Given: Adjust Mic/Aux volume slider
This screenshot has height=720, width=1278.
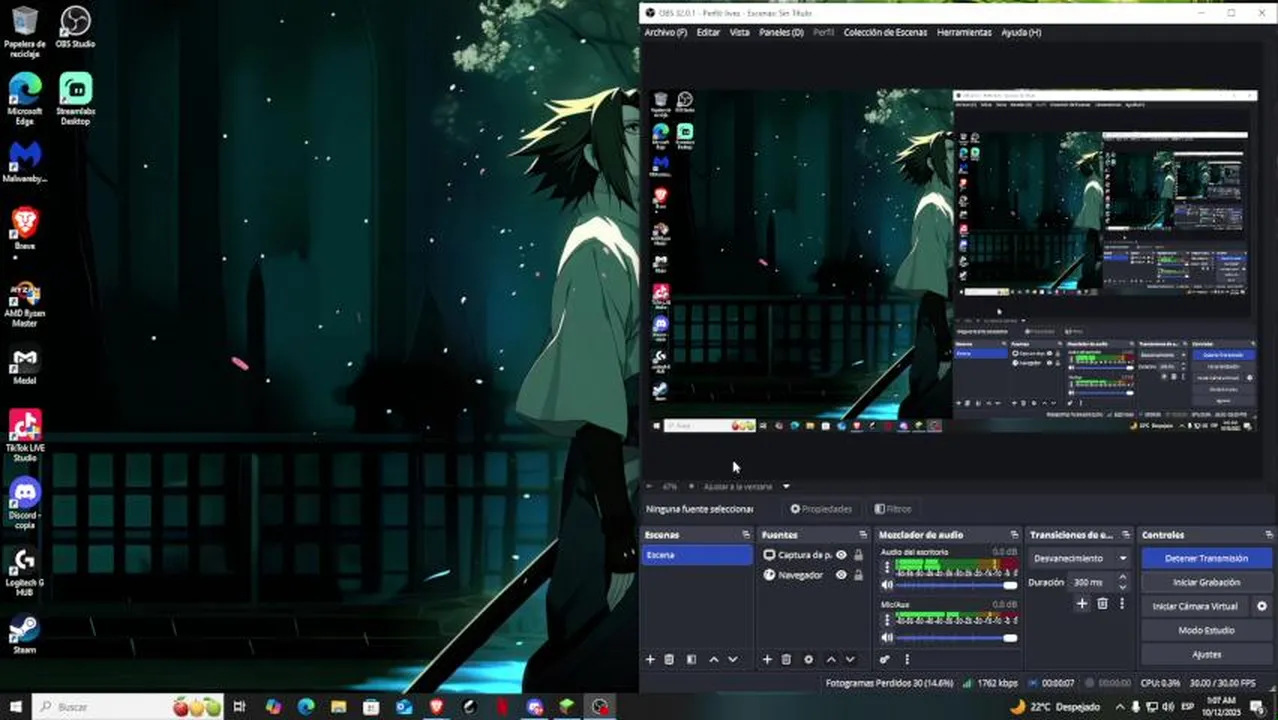Looking at the screenshot, I should tap(957, 638).
